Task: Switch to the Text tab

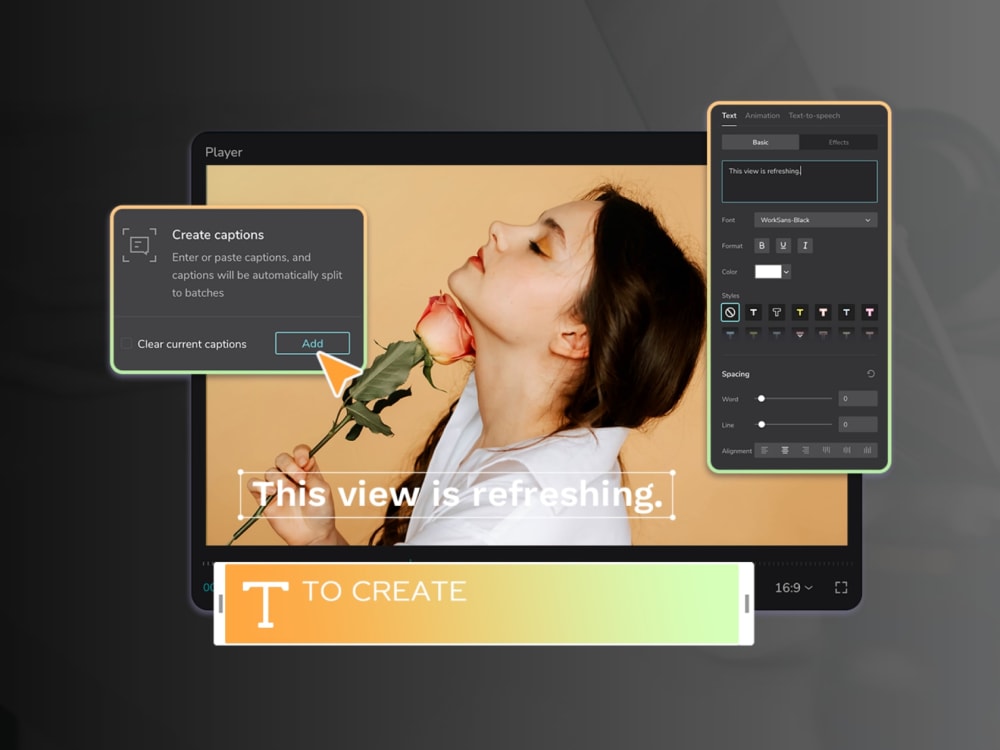Action: 729,116
